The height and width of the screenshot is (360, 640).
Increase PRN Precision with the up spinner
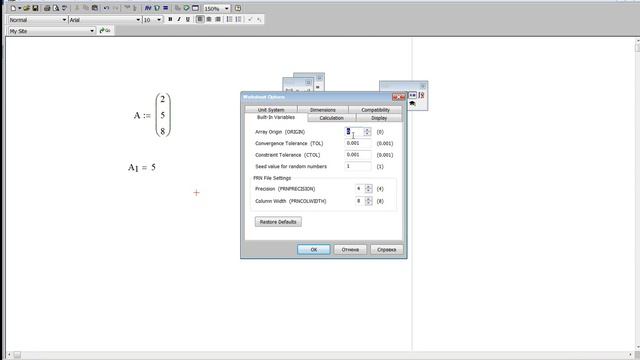point(369,187)
